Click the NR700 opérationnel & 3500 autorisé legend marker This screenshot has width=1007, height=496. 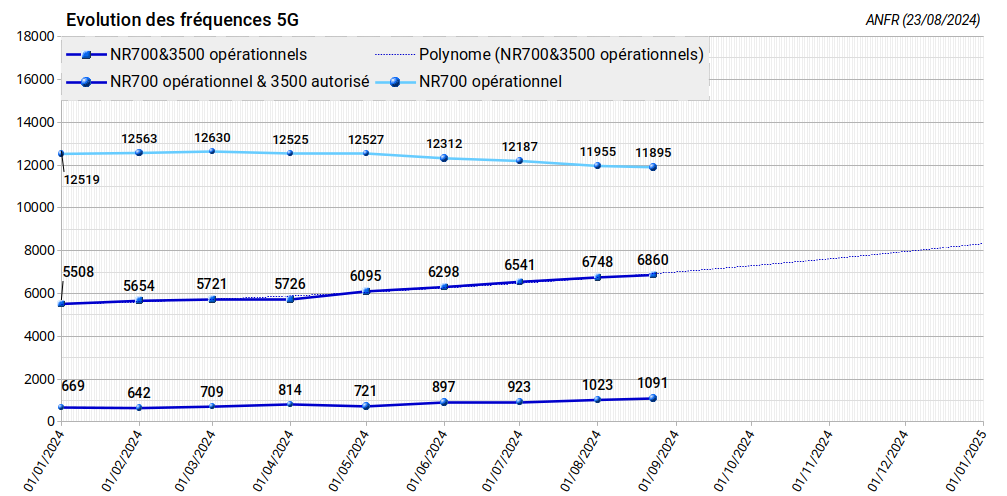87,82
